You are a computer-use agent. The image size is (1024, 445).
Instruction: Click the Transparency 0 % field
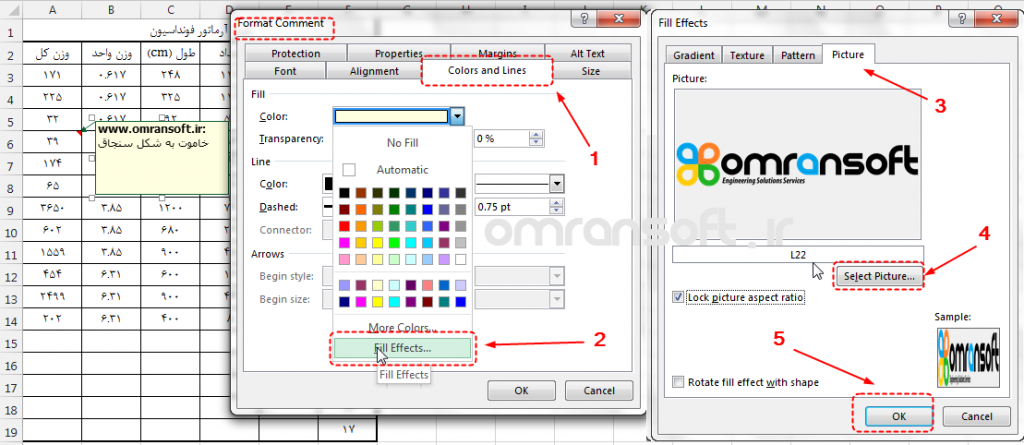click(502, 139)
